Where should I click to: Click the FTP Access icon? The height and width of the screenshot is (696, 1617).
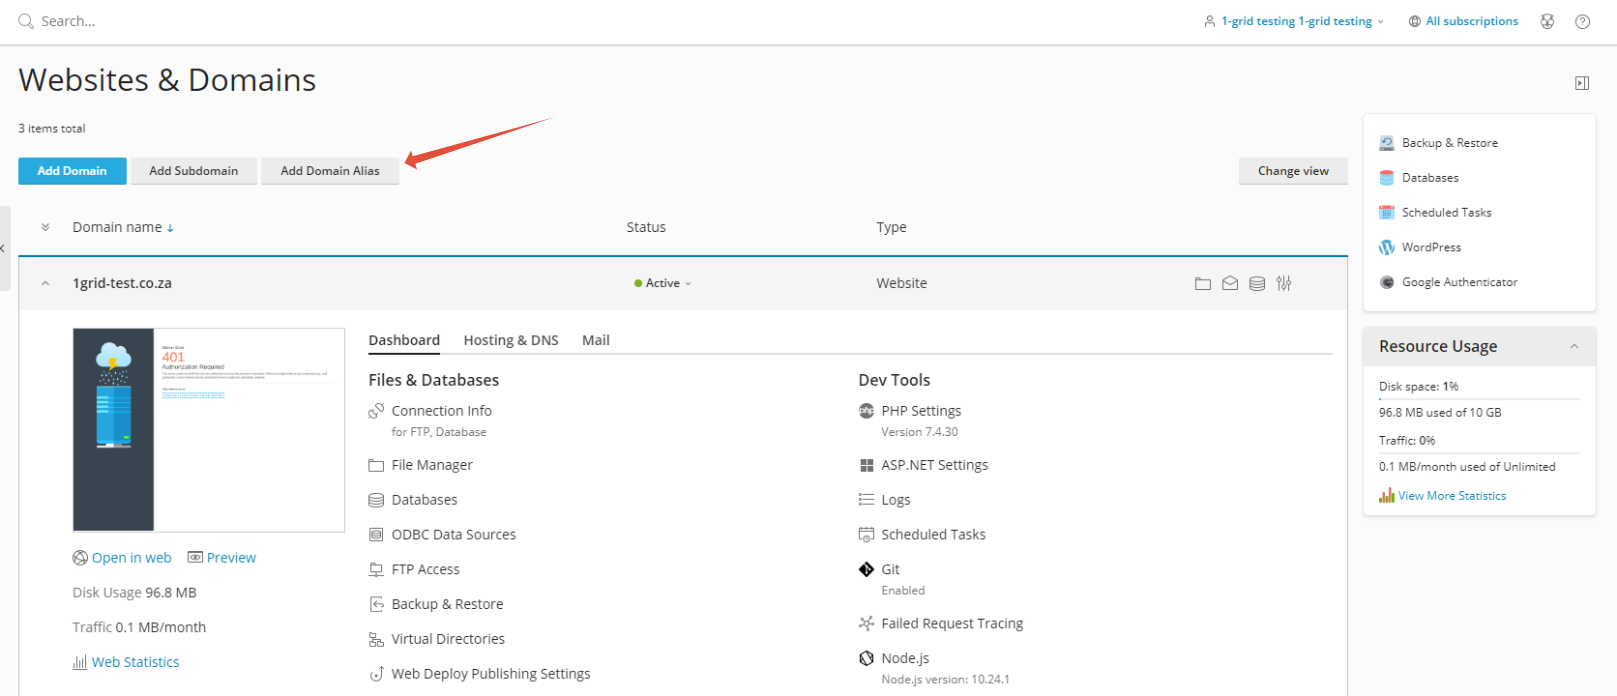tap(376, 569)
